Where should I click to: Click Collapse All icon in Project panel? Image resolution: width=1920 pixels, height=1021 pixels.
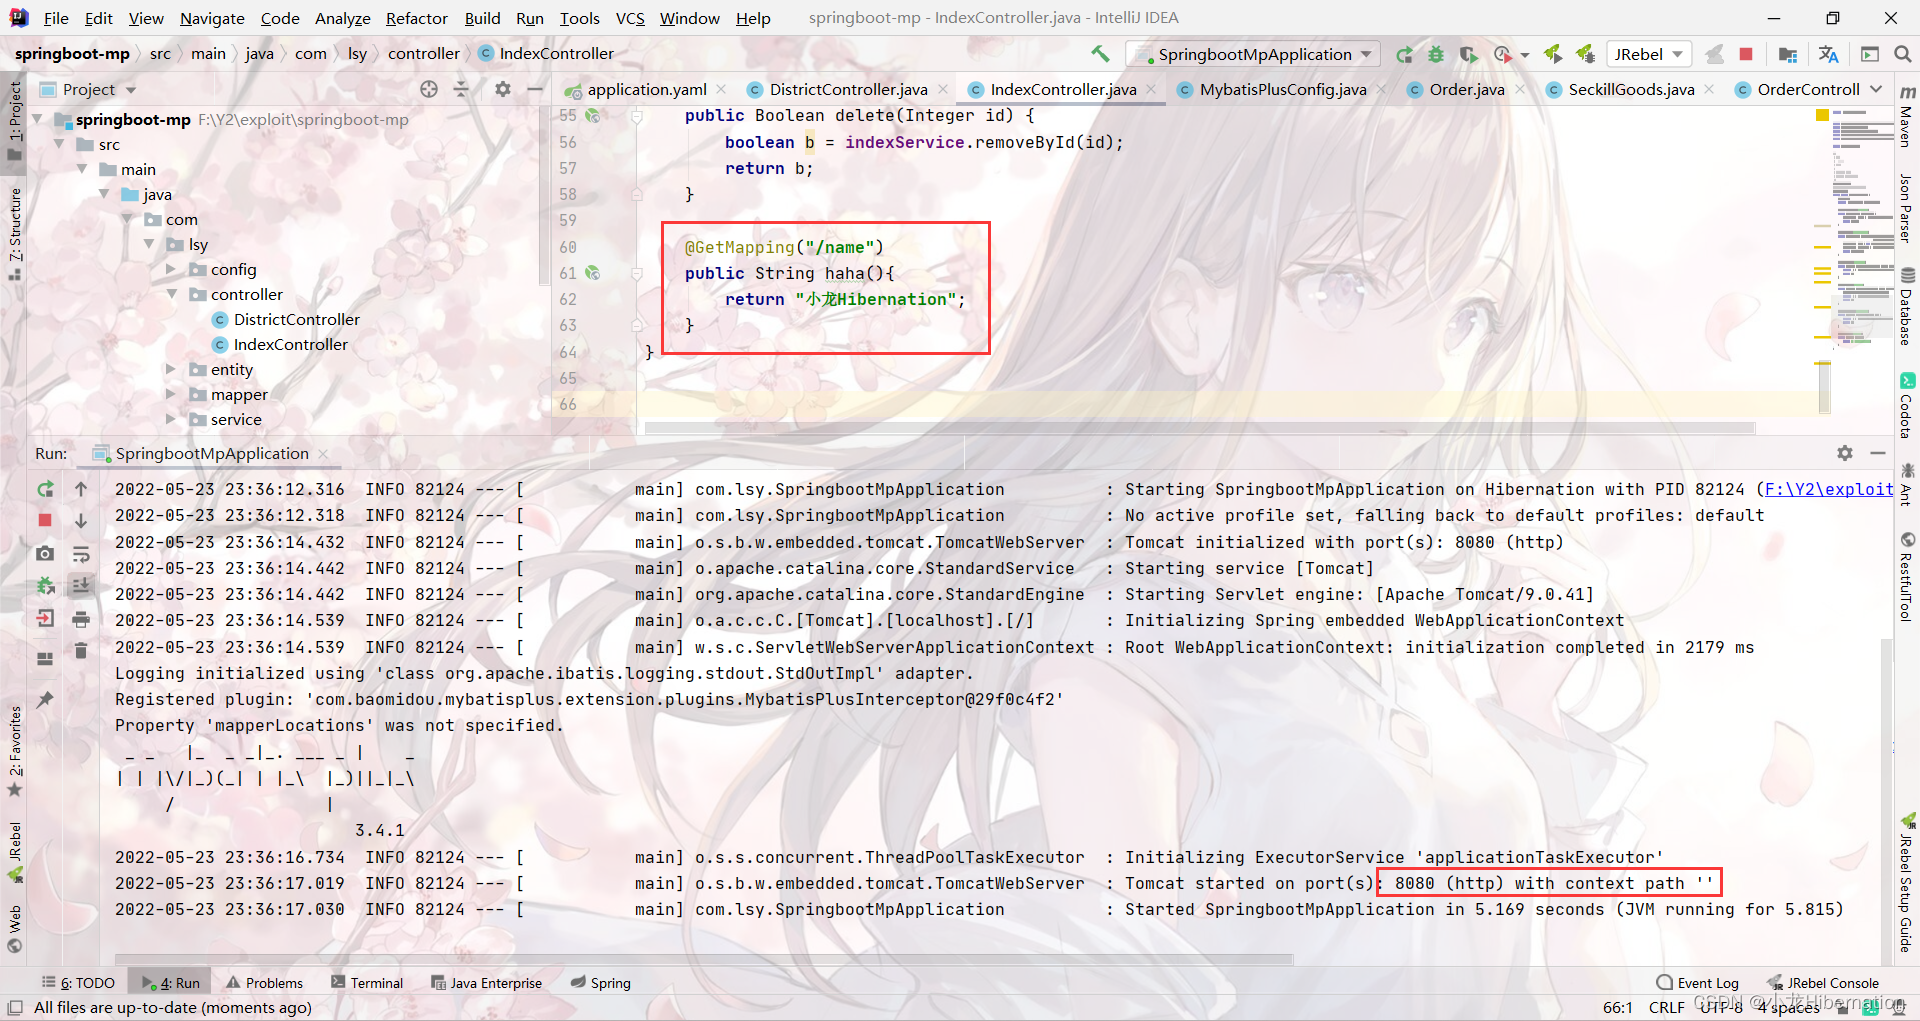461,89
